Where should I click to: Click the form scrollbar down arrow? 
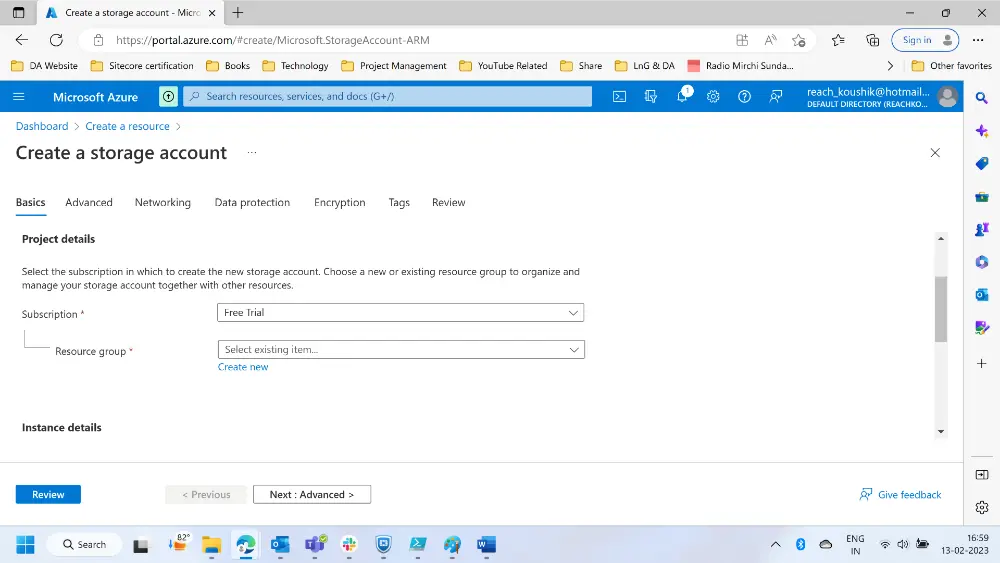(941, 432)
